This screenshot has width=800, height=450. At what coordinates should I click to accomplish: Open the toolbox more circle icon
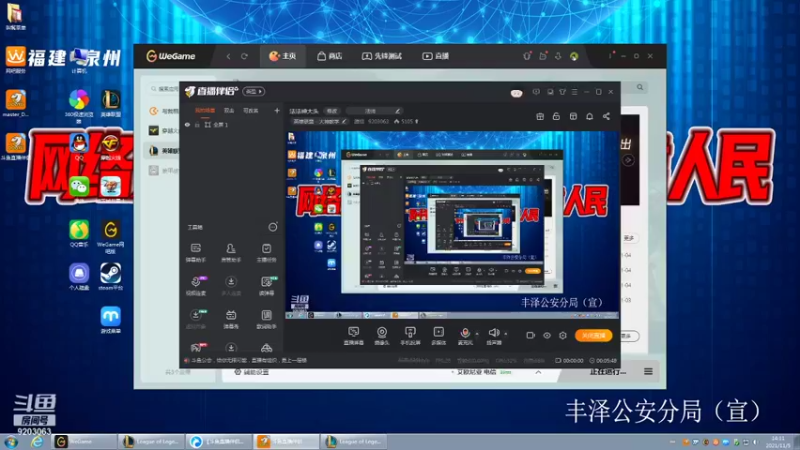273,227
